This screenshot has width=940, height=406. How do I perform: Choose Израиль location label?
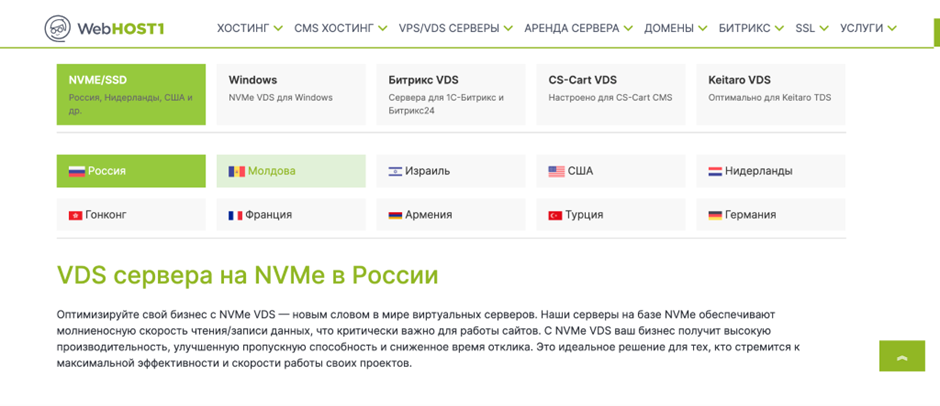click(x=427, y=172)
